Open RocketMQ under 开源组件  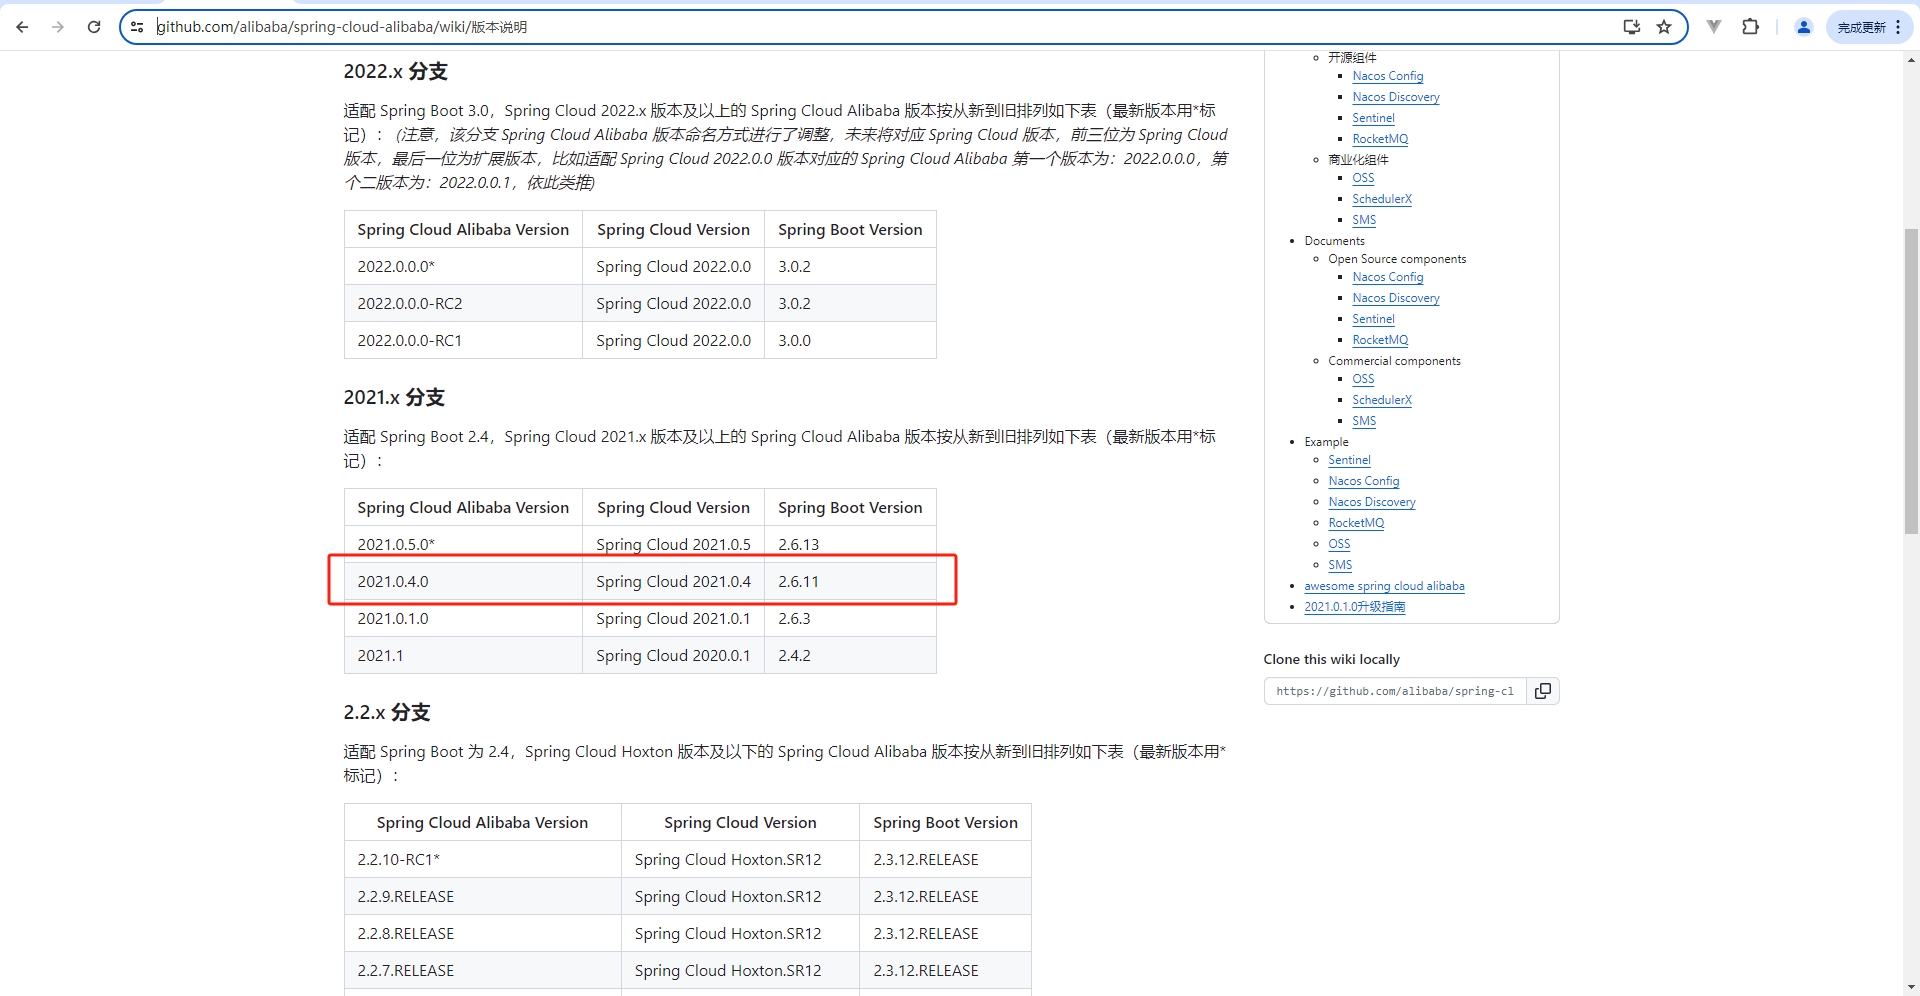pyautogui.click(x=1380, y=139)
